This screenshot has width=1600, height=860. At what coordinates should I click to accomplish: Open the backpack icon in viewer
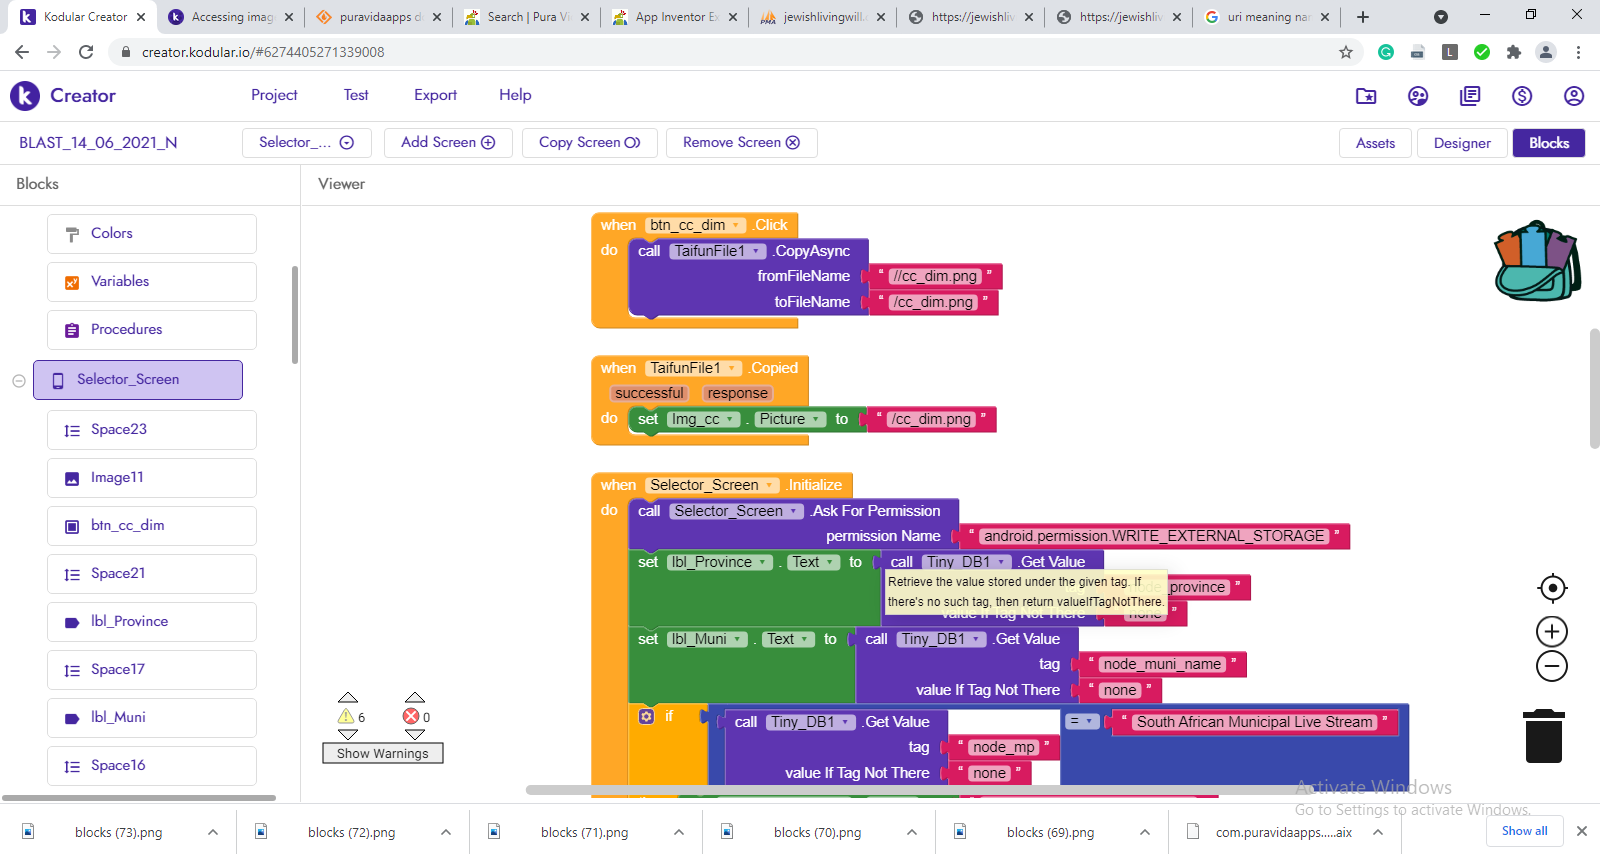tap(1537, 261)
